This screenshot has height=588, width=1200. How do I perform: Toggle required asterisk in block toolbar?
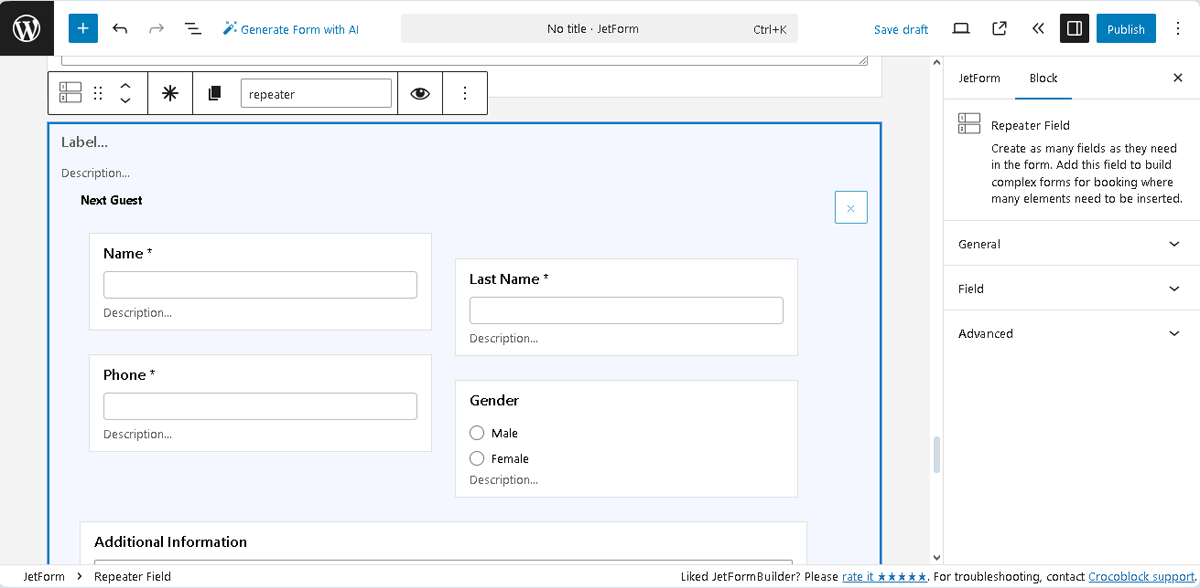coord(170,93)
